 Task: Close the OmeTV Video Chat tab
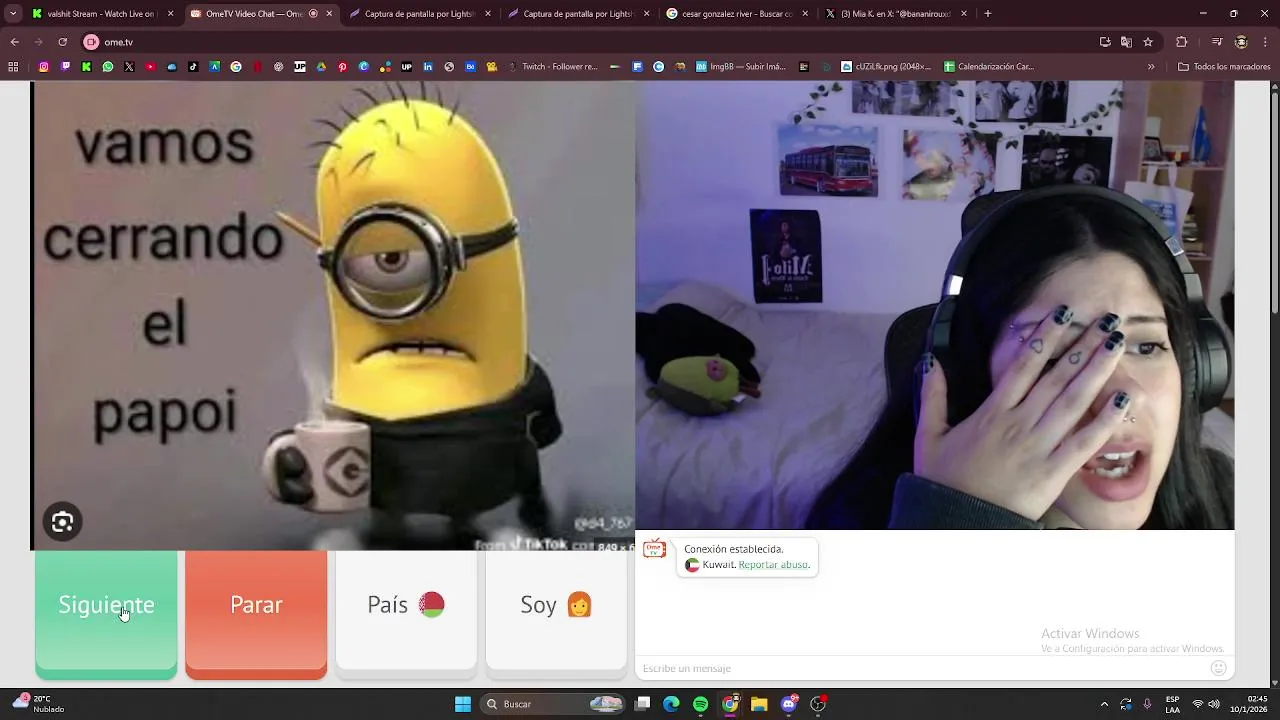[x=329, y=14]
